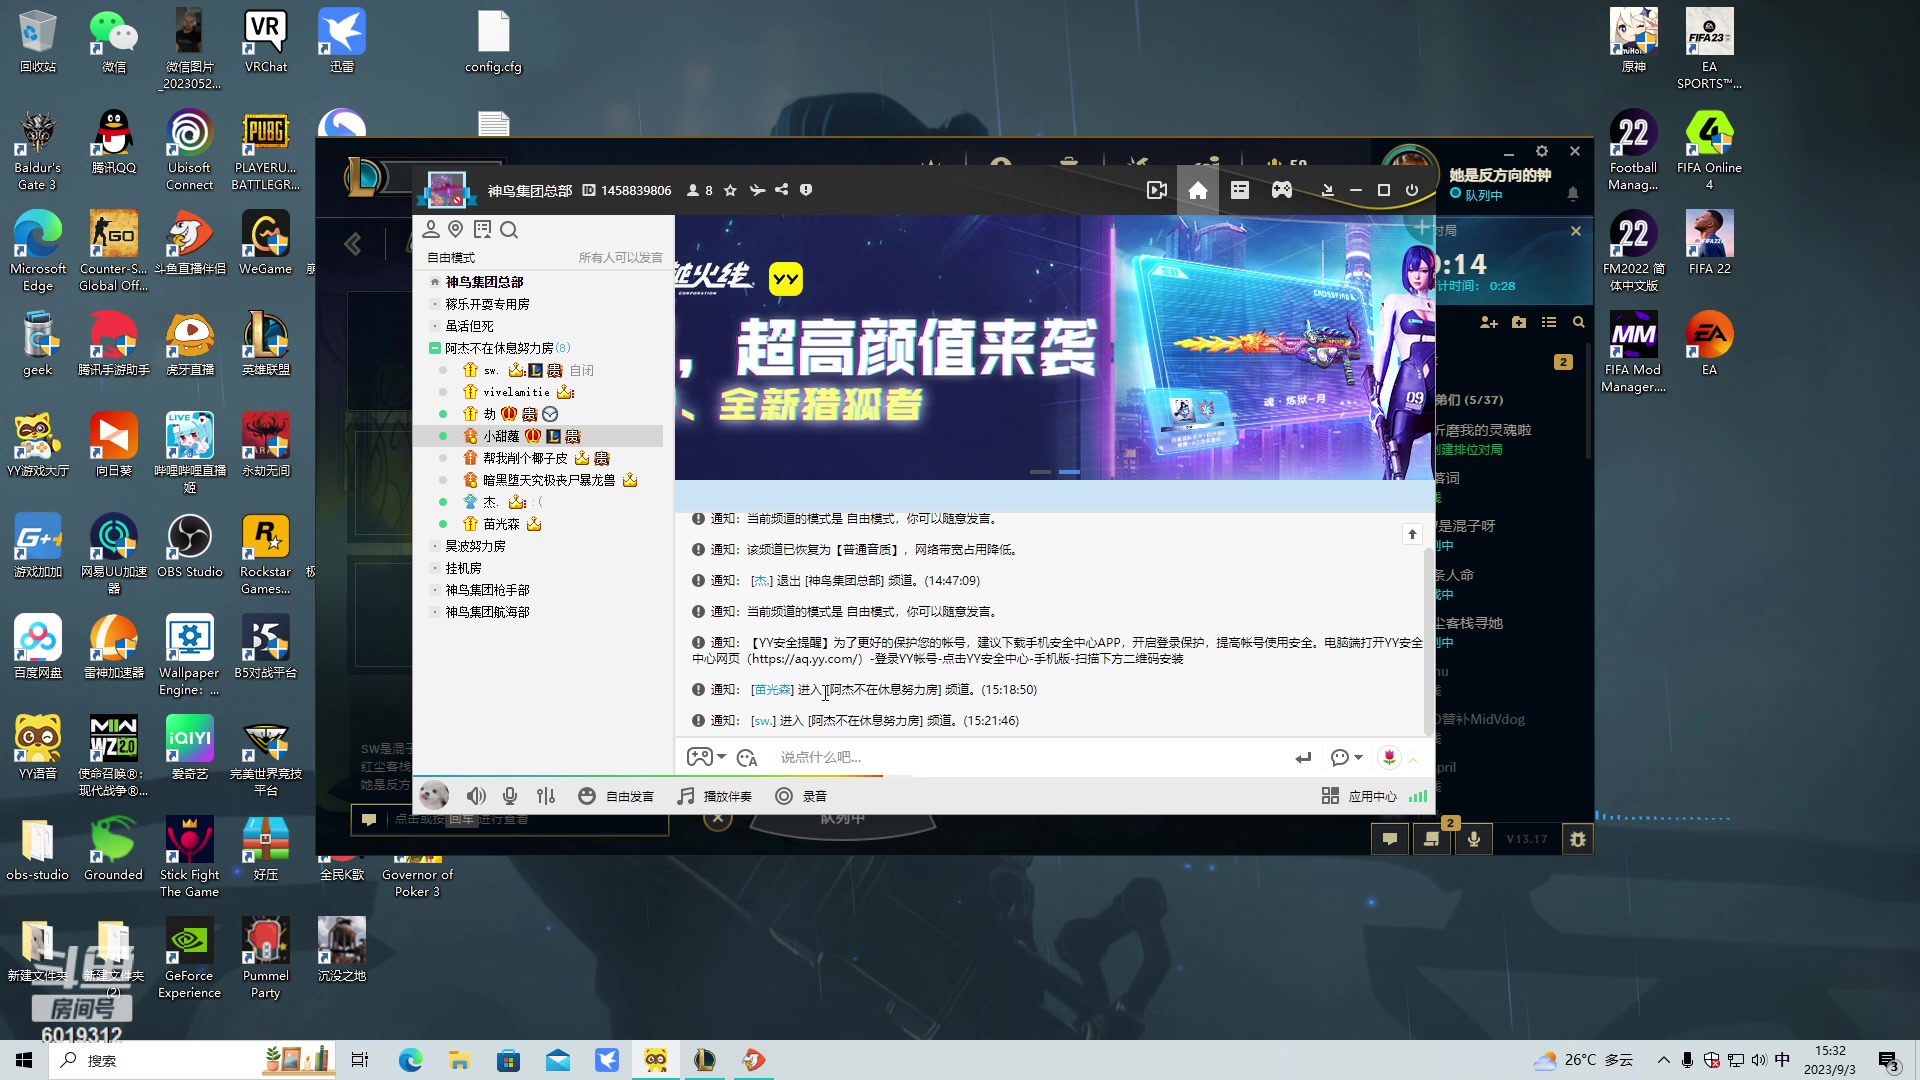Open the game controller dropdown in chat toolbar

coord(706,757)
